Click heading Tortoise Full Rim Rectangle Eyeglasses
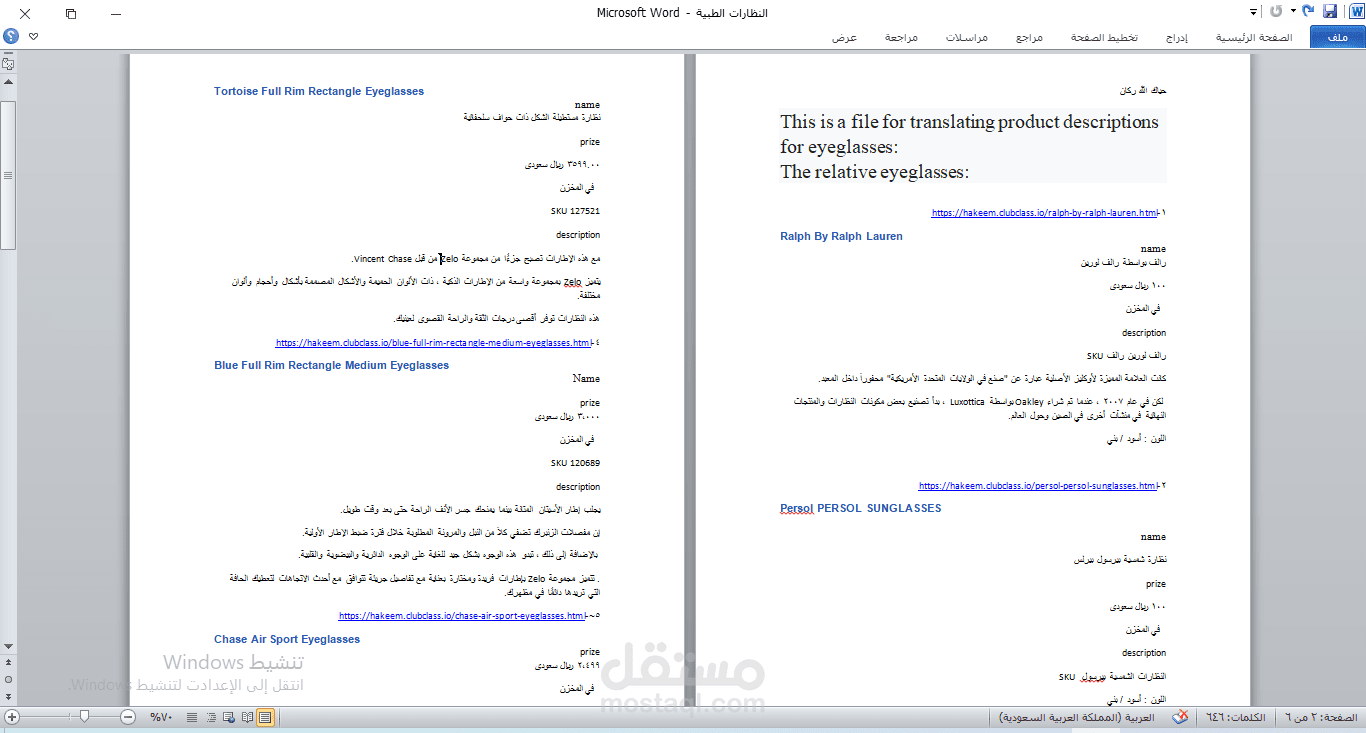 tap(319, 91)
